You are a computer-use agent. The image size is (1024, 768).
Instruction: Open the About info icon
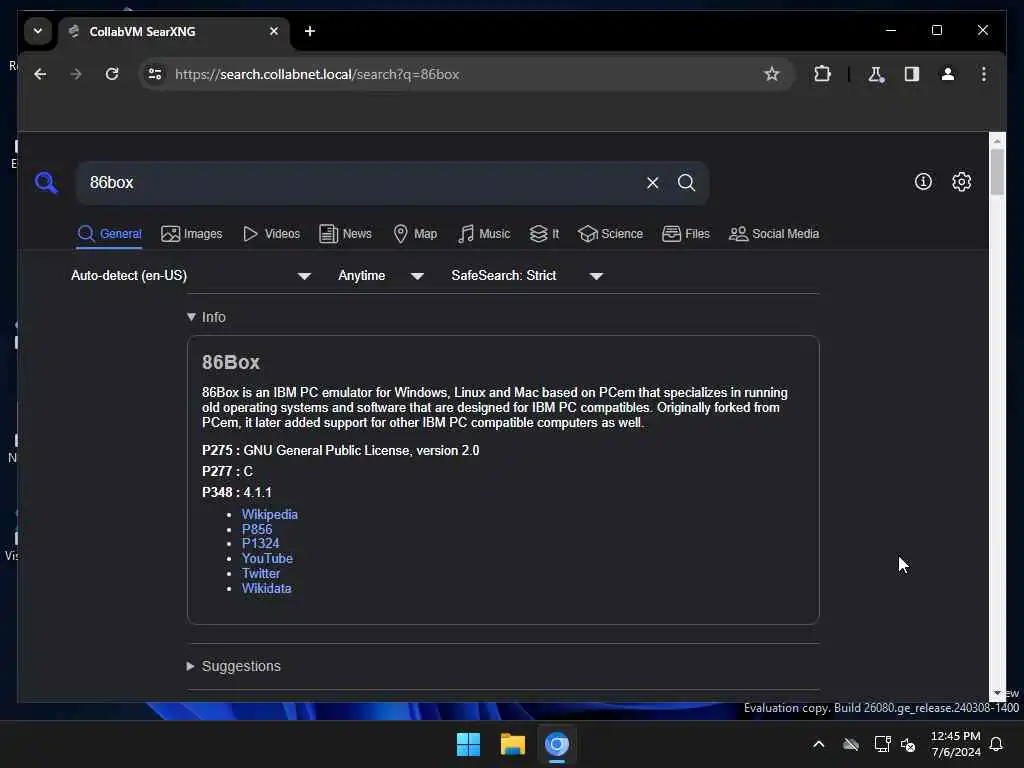(x=923, y=182)
